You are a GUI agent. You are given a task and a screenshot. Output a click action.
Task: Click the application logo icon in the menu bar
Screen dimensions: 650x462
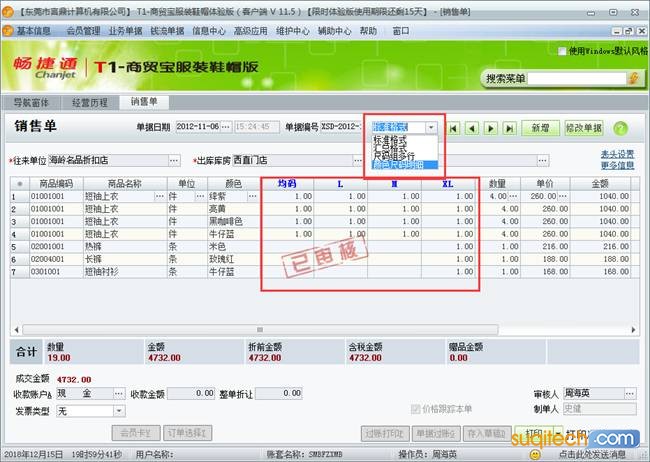(x=7, y=31)
